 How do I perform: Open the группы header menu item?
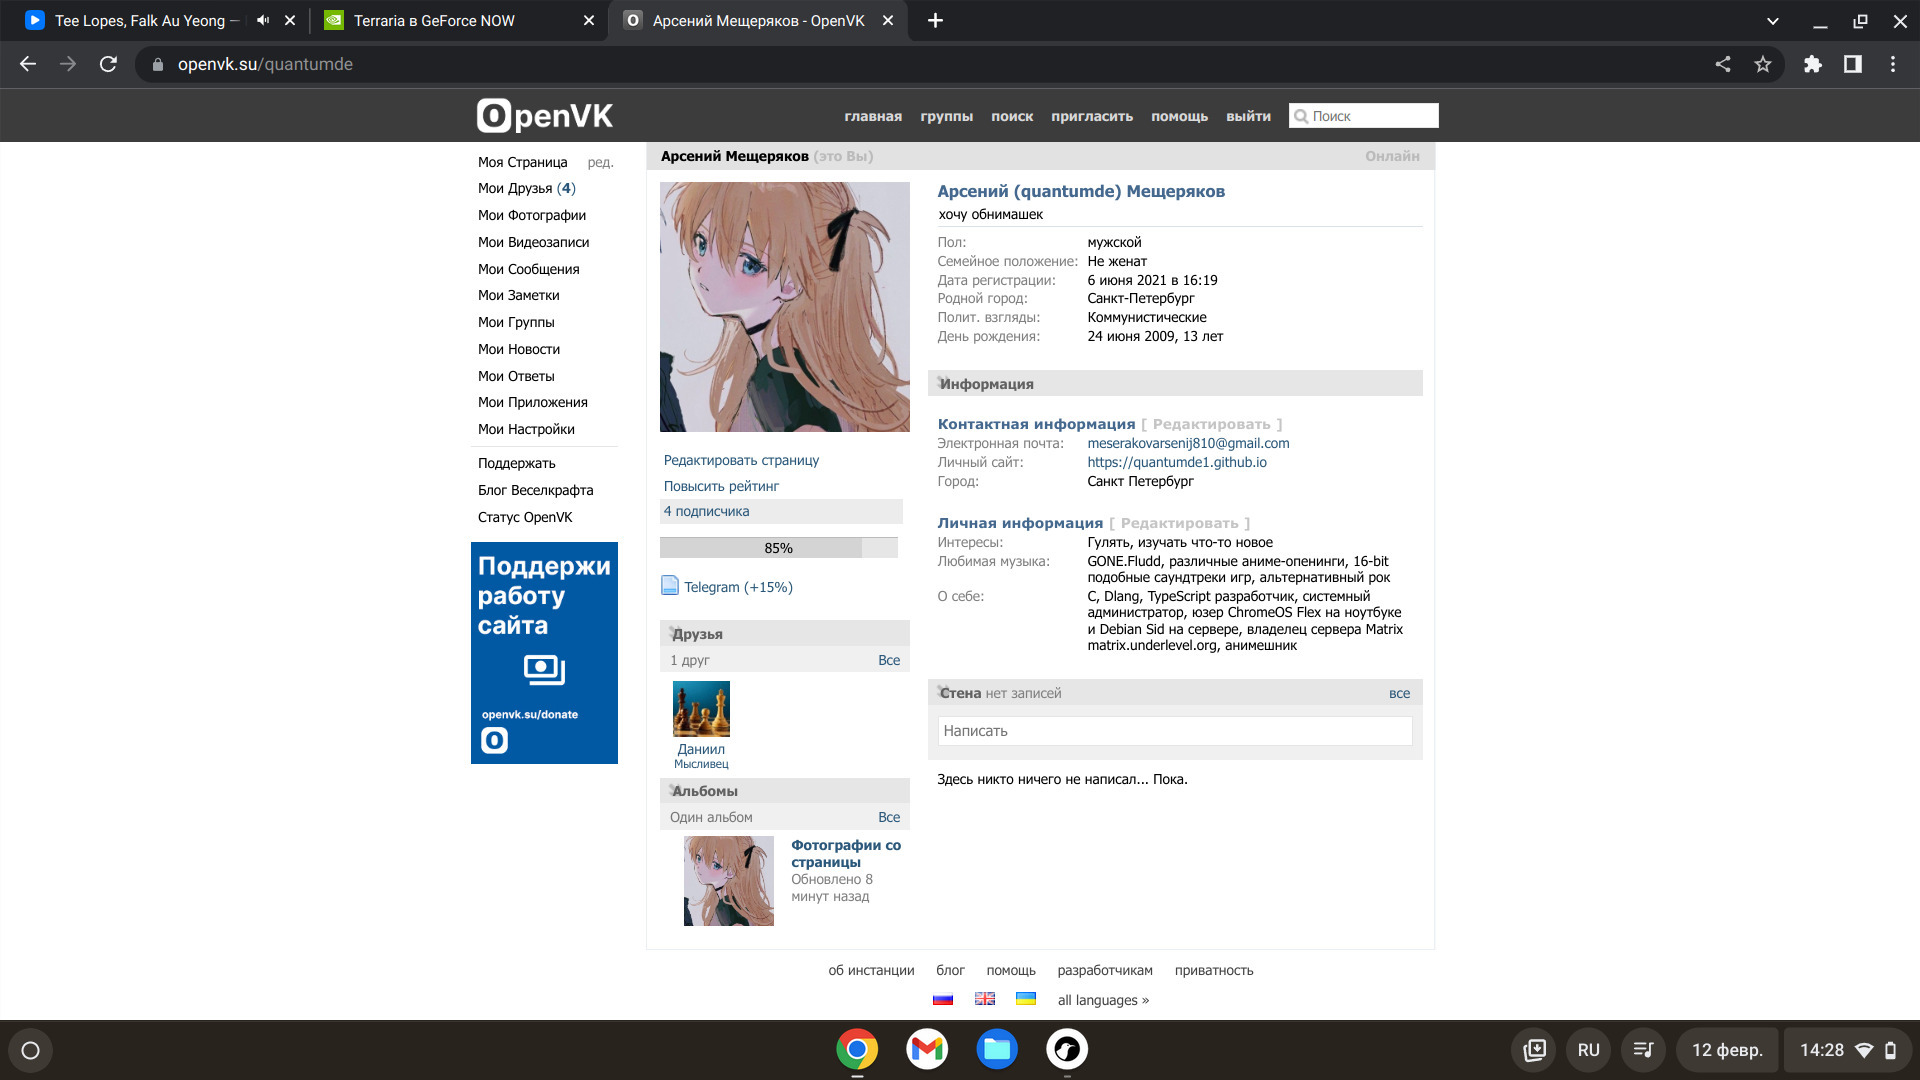[x=946, y=116]
